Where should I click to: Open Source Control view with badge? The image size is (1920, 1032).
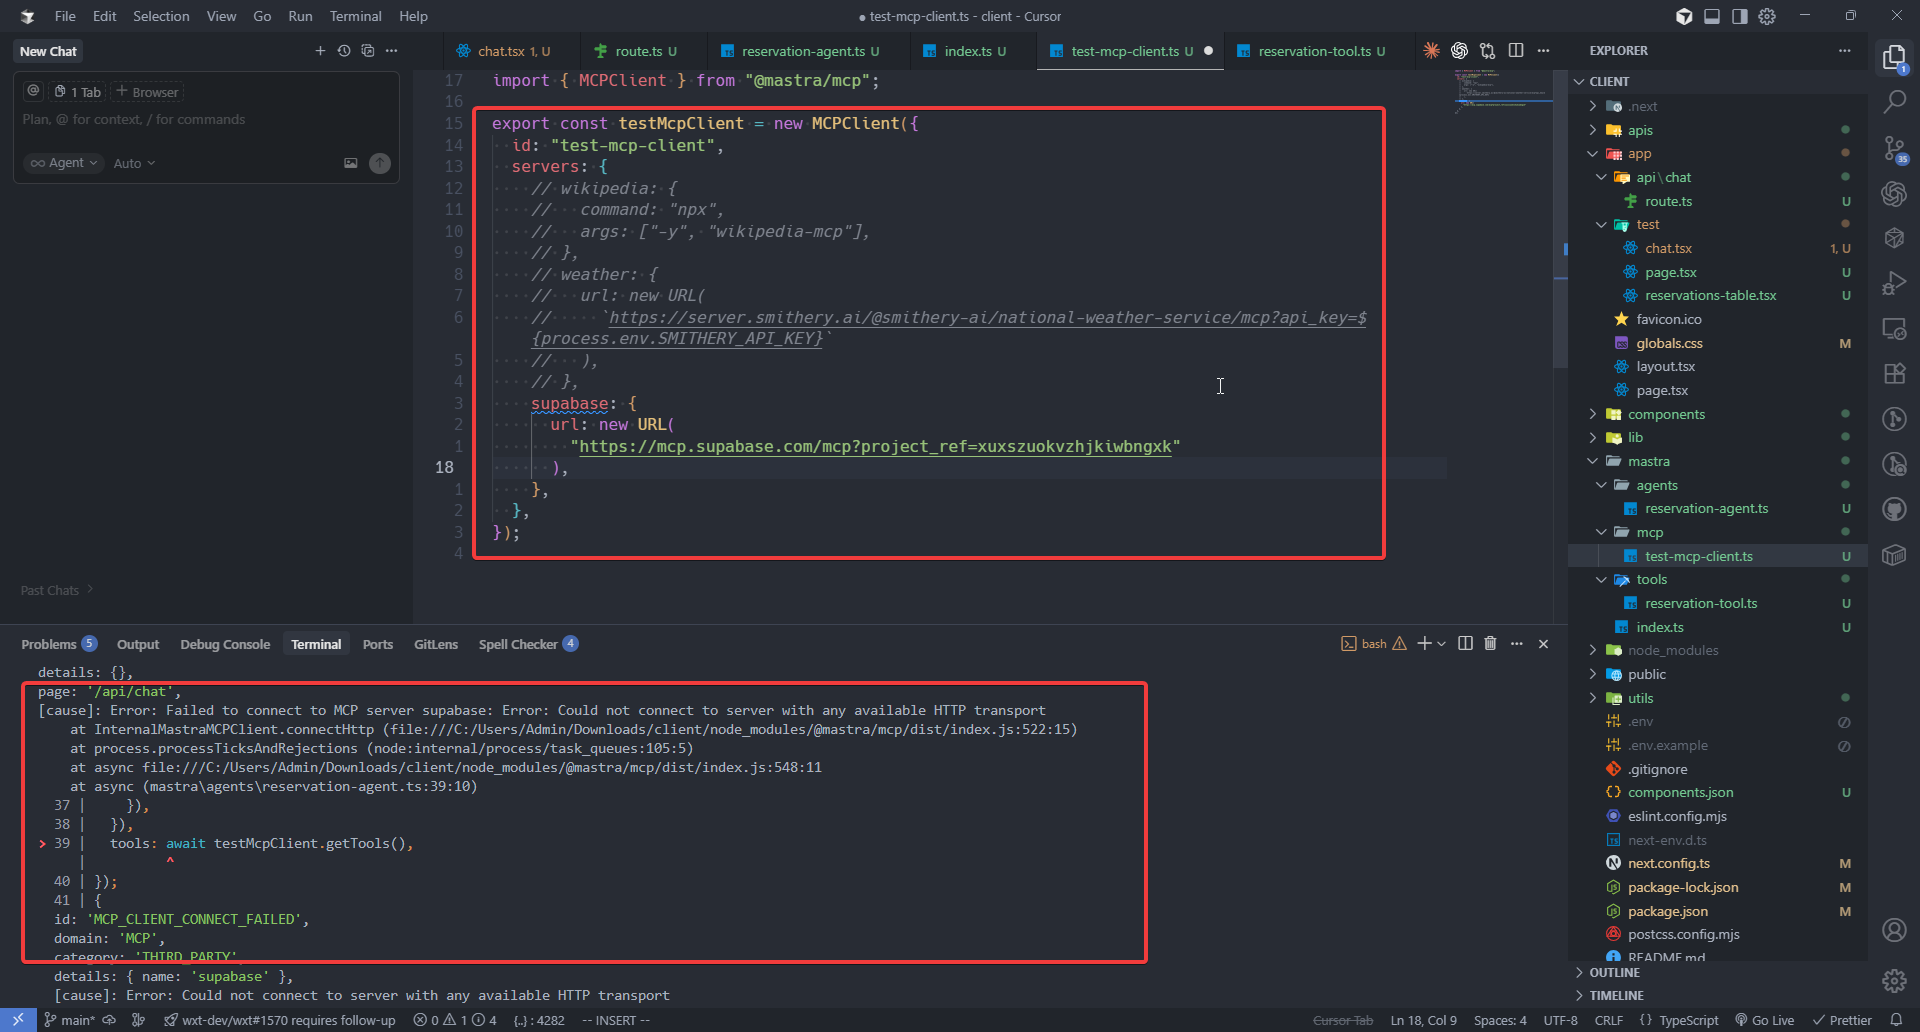coord(1894,149)
